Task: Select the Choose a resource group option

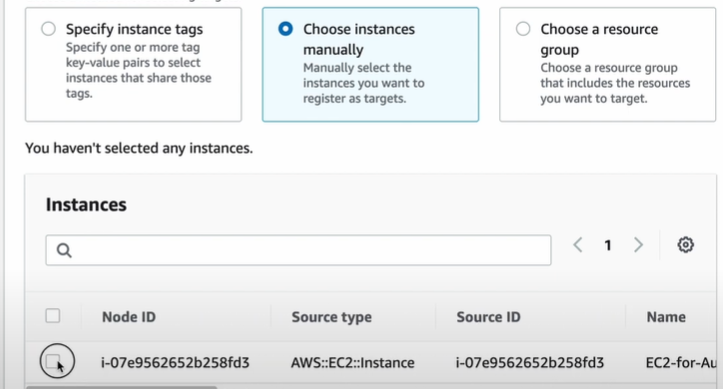Action: click(523, 29)
